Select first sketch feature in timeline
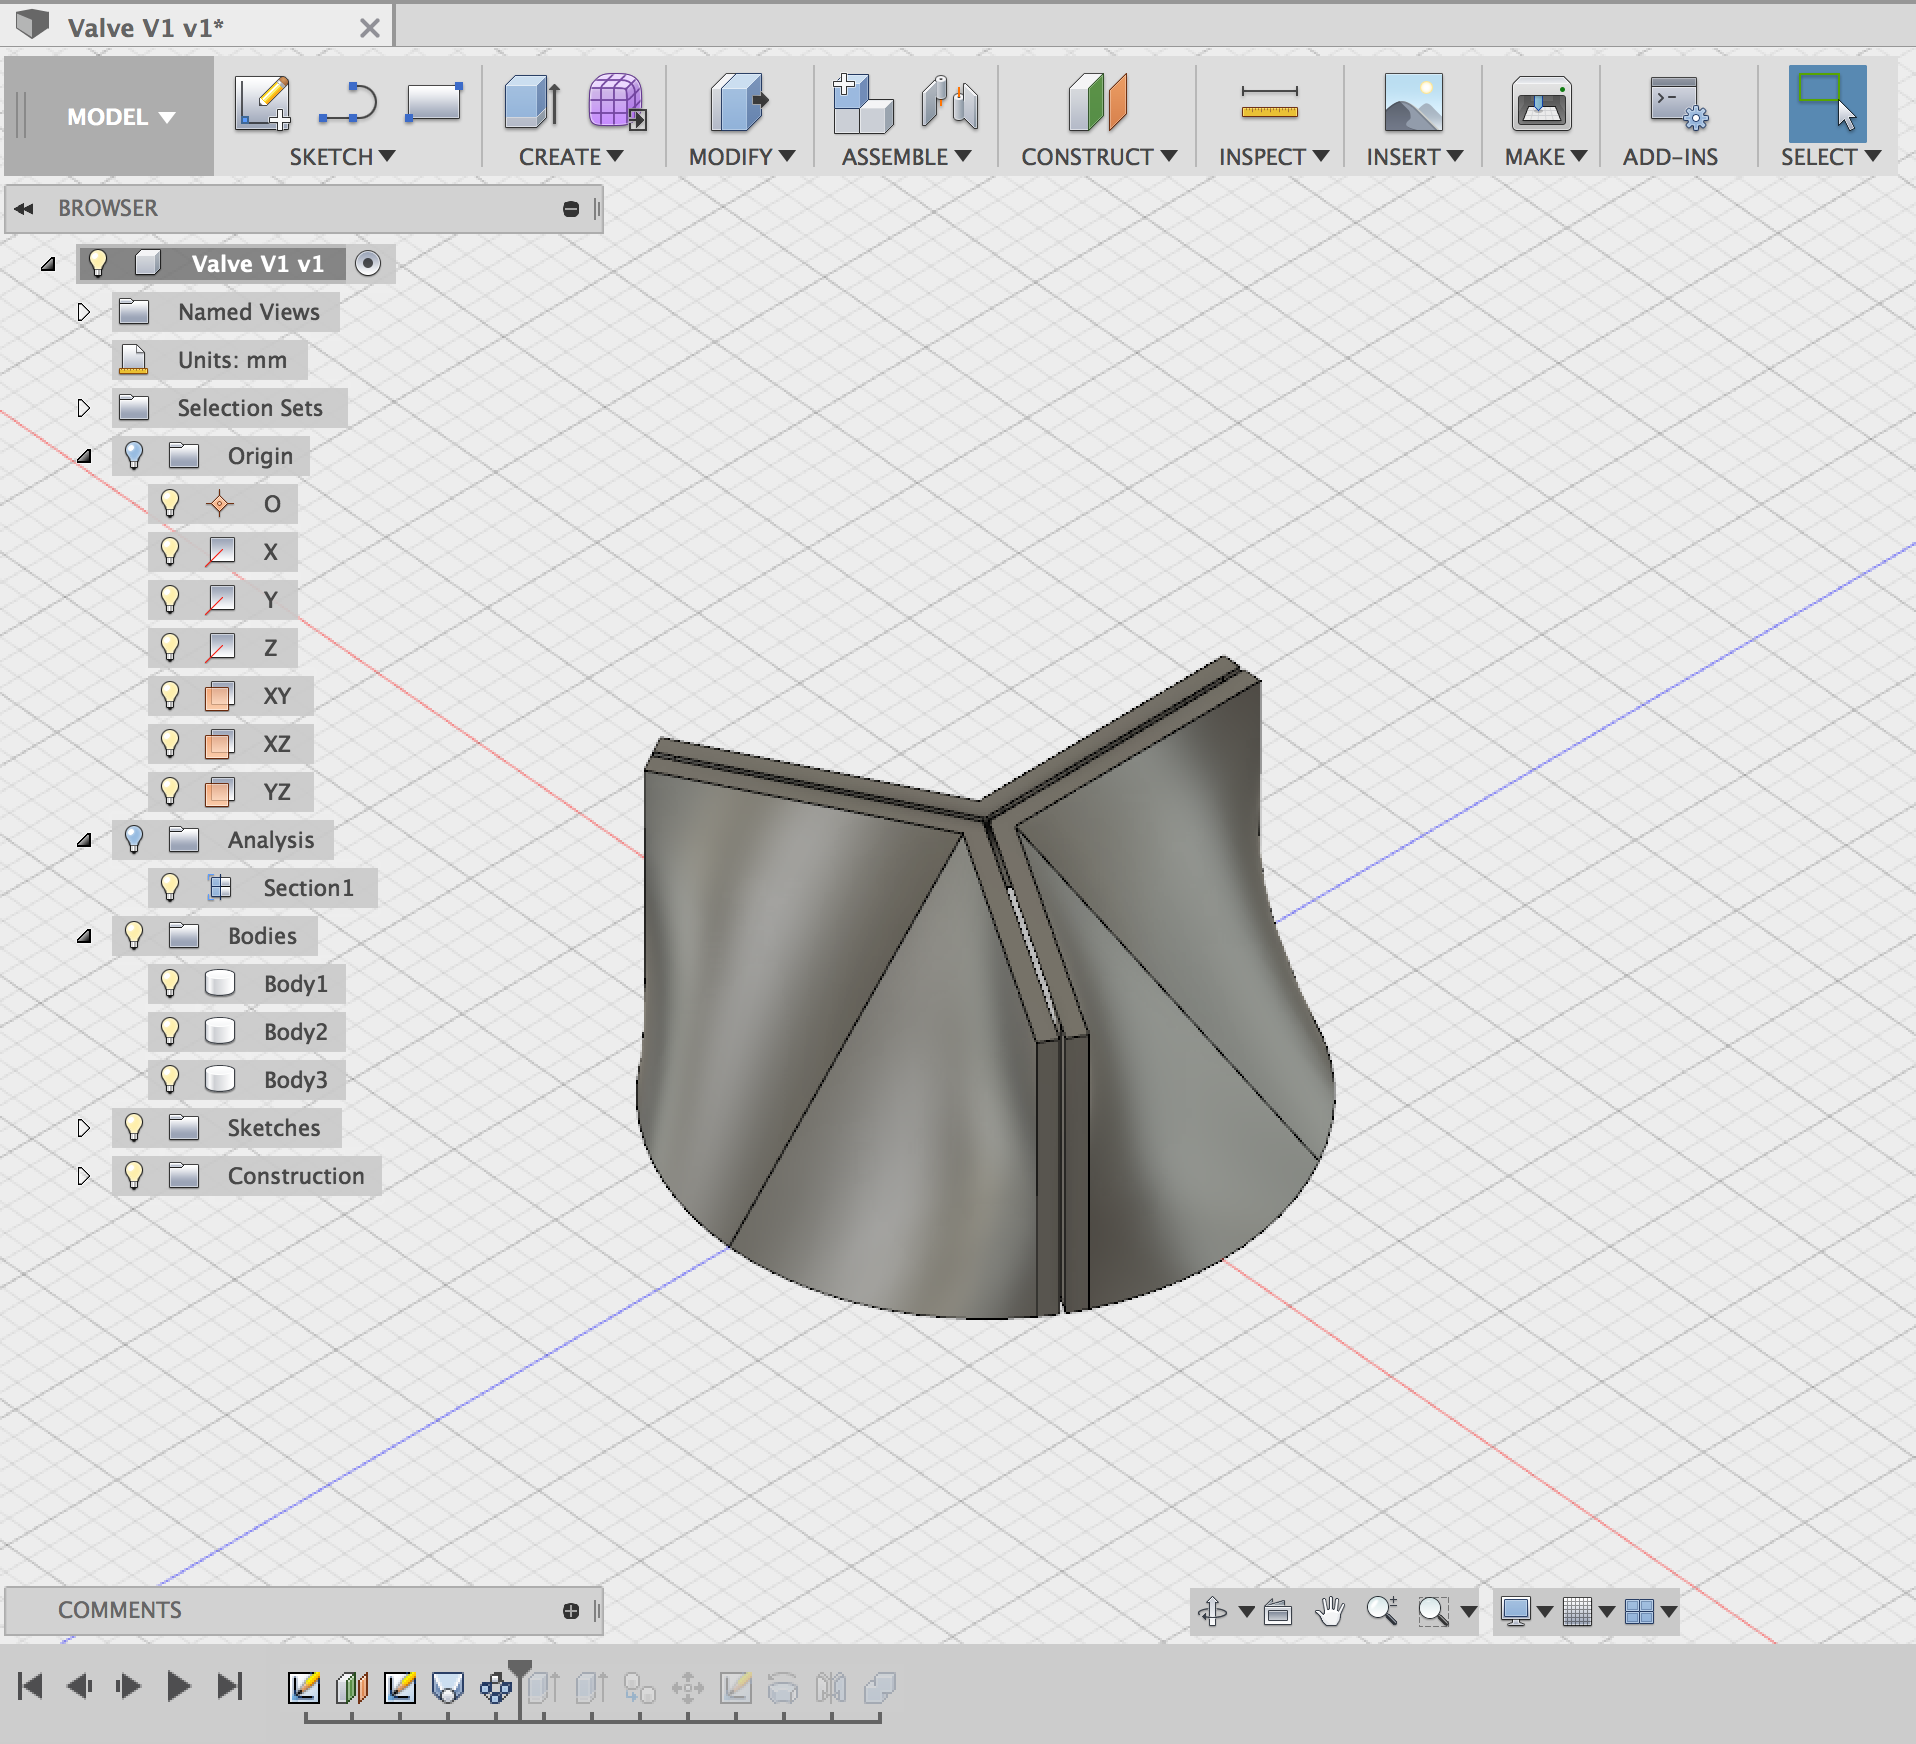 [x=304, y=1688]
